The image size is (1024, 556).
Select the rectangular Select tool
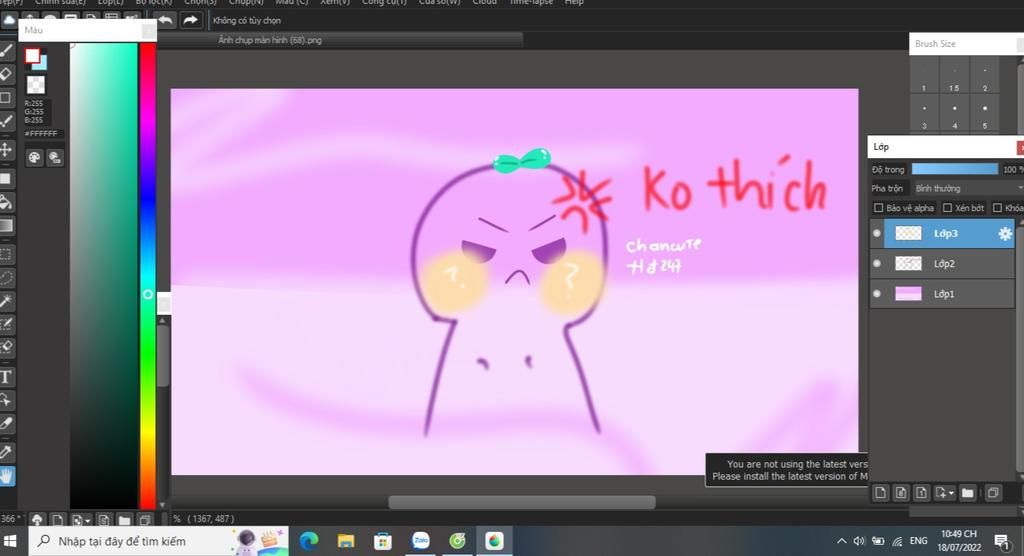[7, 254]
